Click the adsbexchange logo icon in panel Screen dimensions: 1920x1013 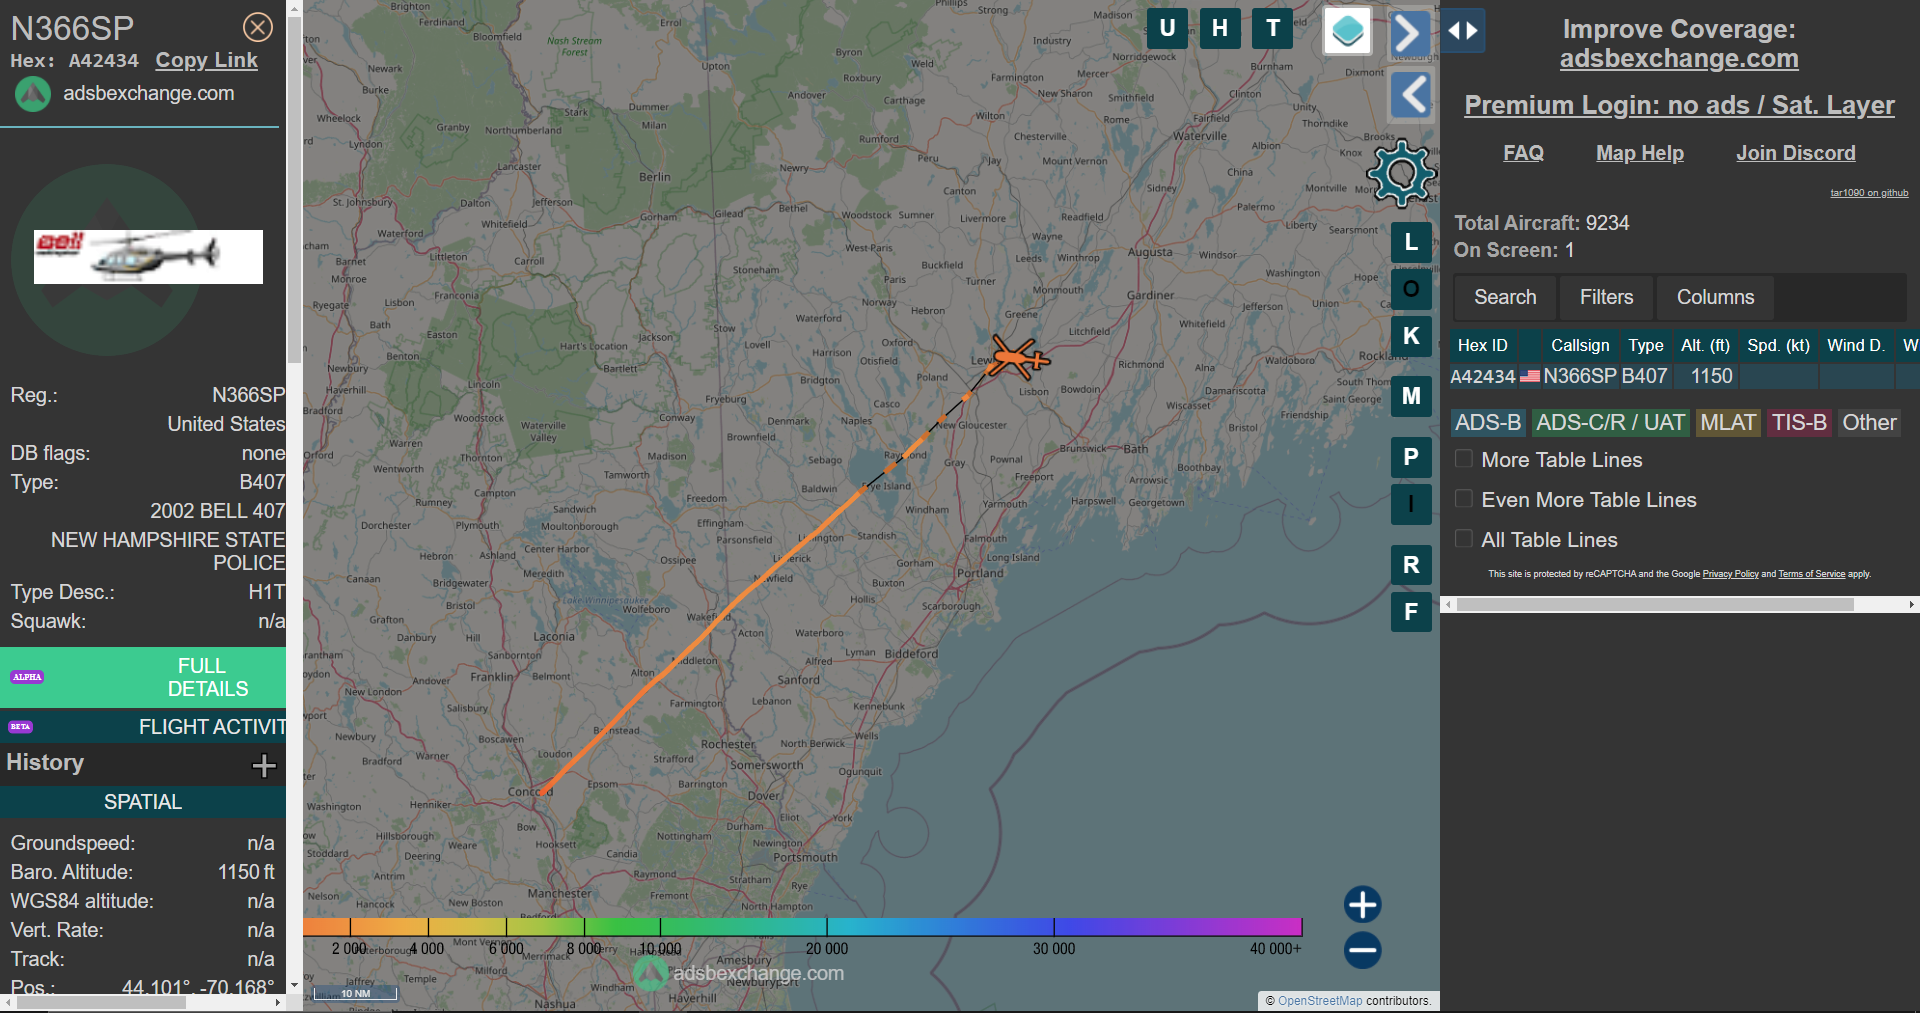click(x=33, y=94)
